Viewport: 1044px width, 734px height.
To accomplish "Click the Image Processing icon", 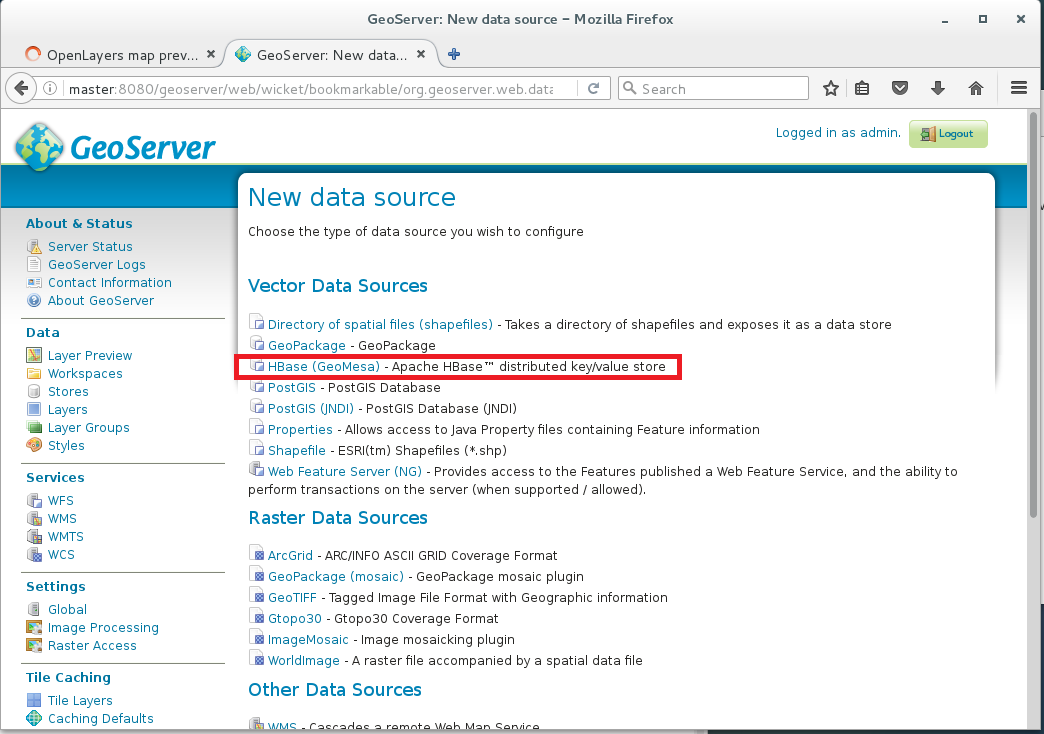I will point(34,627).
